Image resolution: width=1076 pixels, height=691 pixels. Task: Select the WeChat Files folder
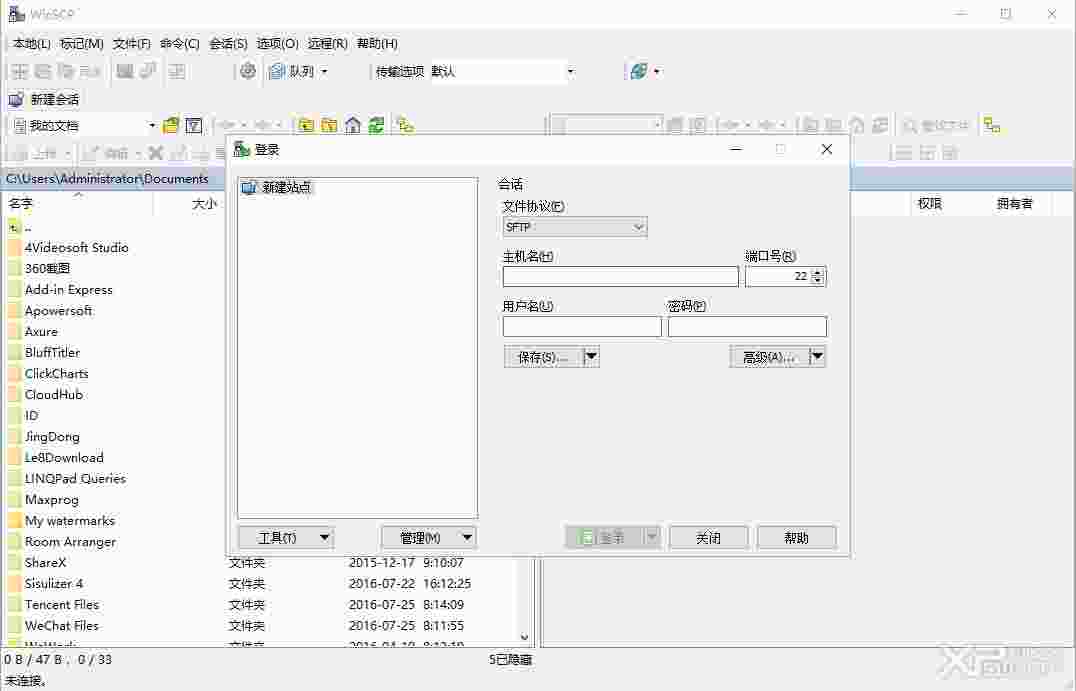(x=62, y=626)
